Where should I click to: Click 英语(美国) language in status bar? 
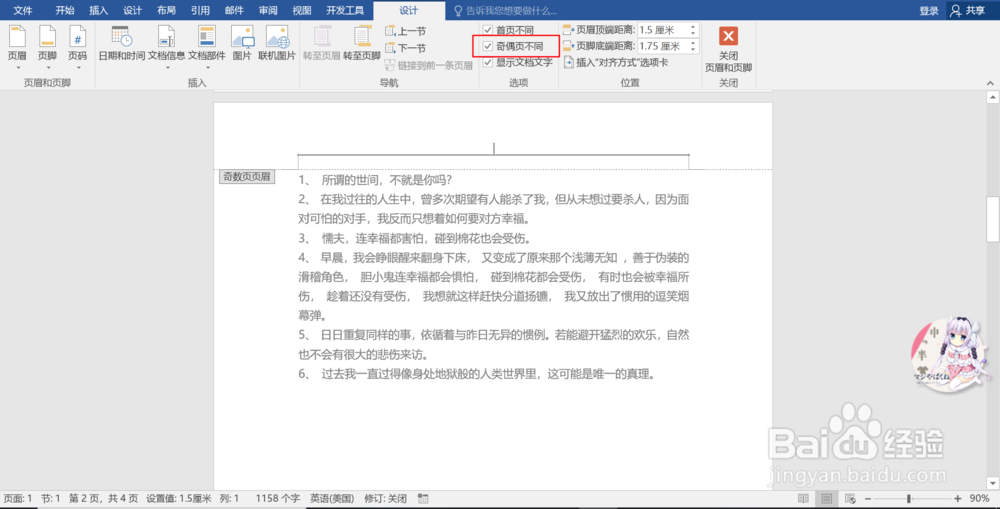tap(332, 499)
